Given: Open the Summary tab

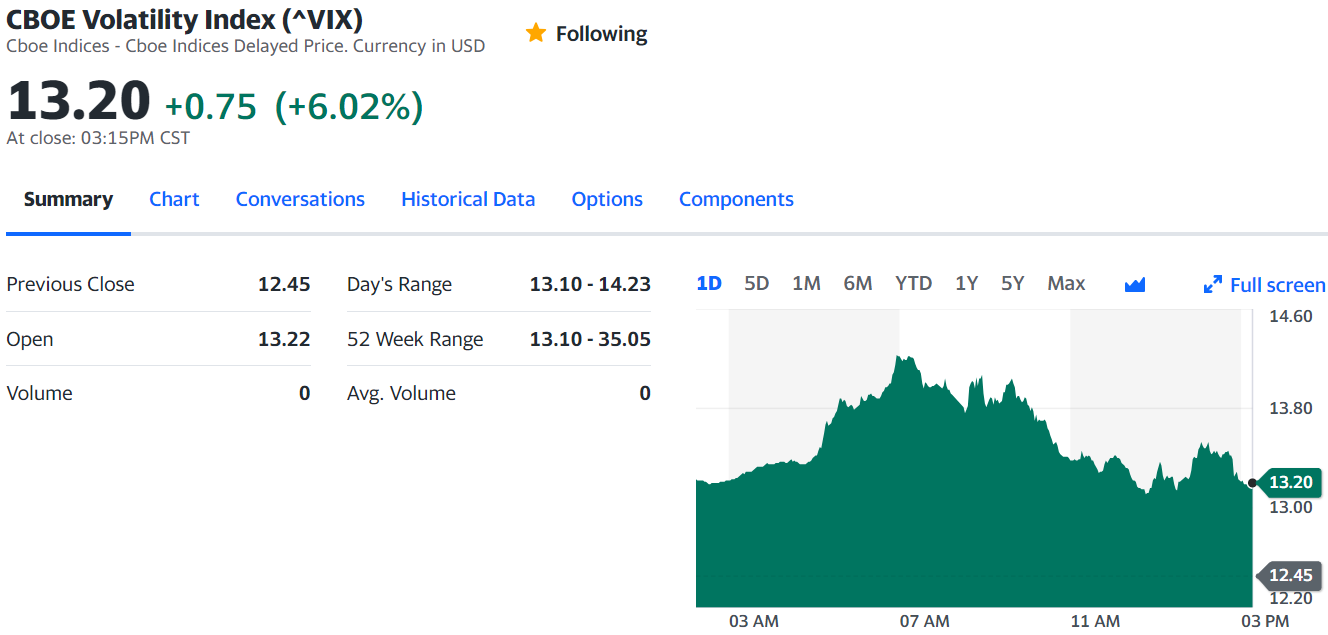Looking at the screenshot, I should [68, 199].
